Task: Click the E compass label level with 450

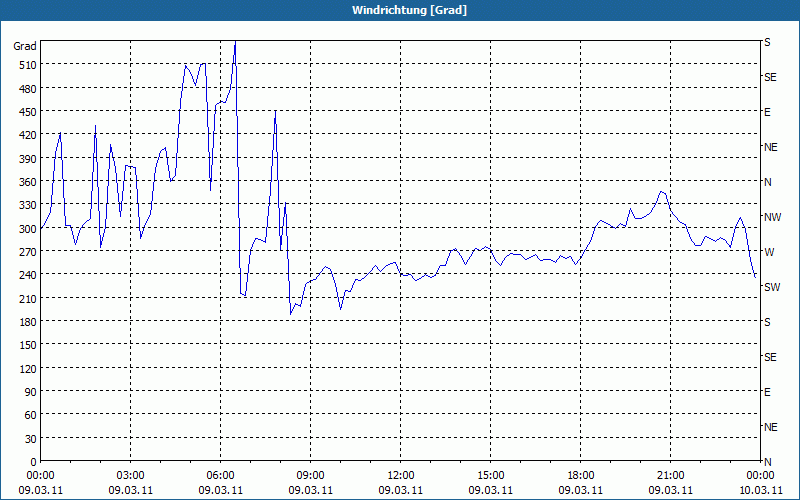Action: click(767, 112)
